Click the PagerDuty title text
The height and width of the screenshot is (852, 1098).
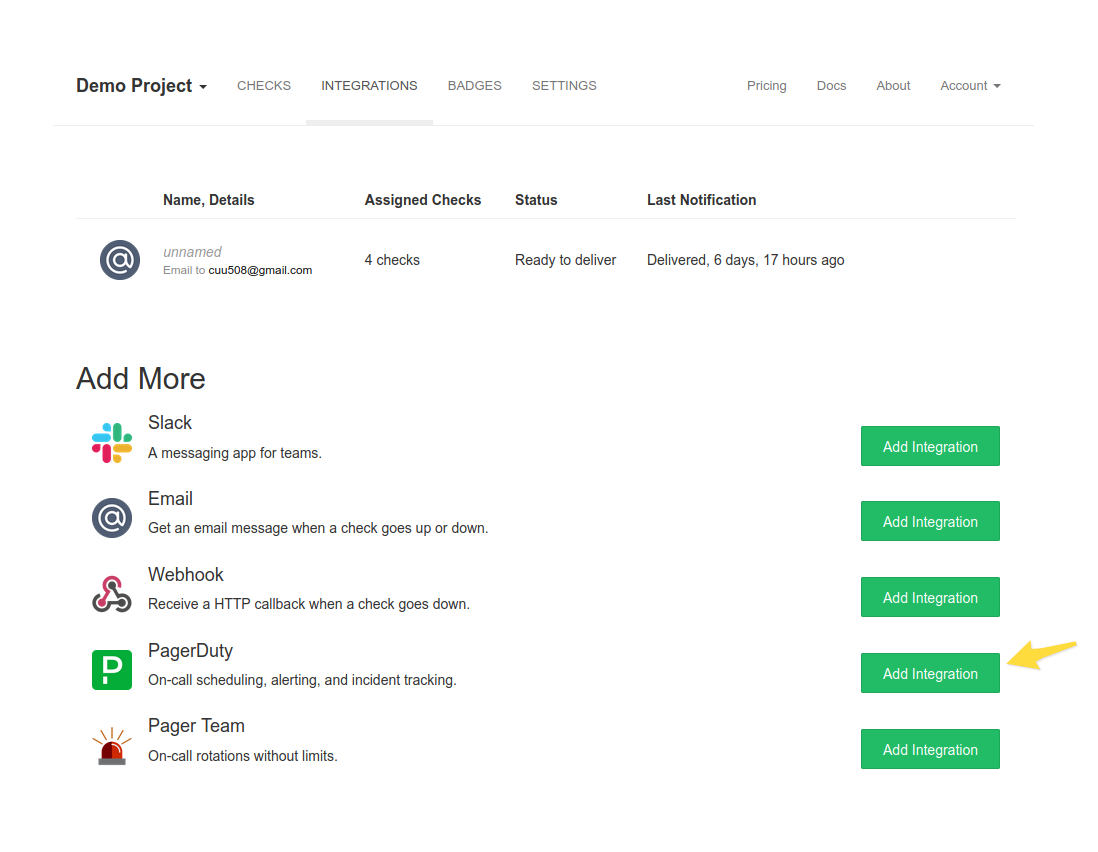pyautogui.click(x=190, y=650)
